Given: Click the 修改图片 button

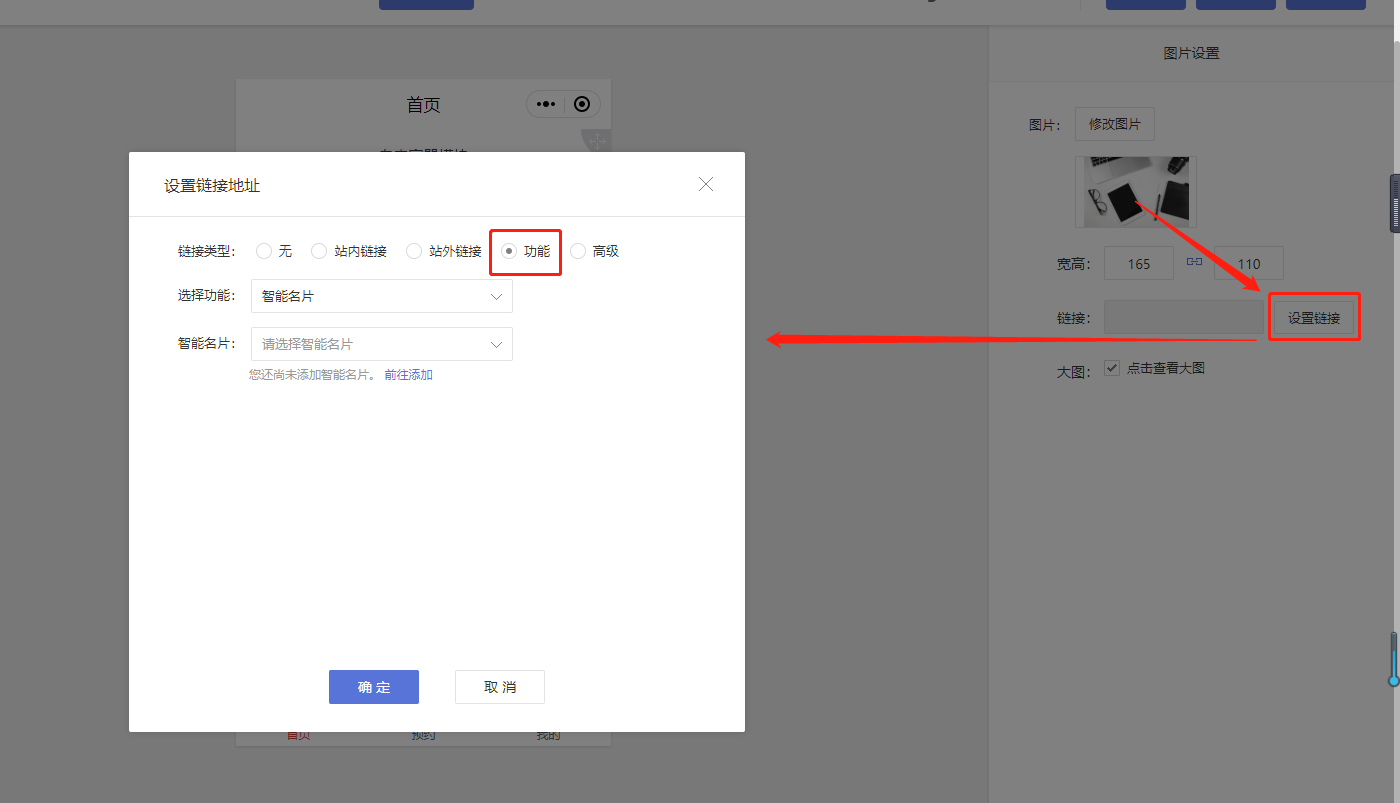Looking at the screenshot, I should (1115, 124).
